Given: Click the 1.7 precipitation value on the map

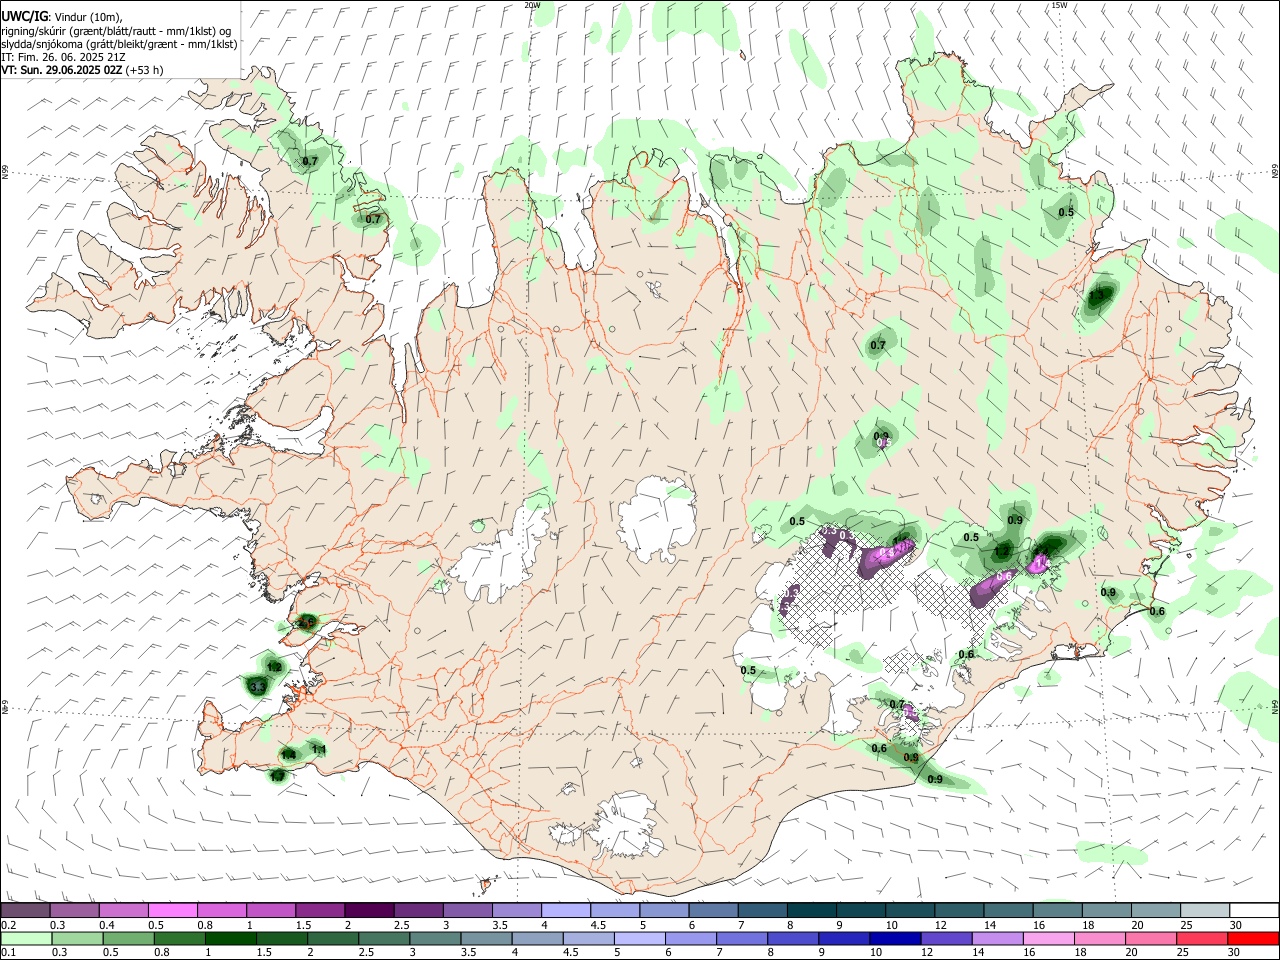Looking at the screenshot, I should tap(277, 776).
